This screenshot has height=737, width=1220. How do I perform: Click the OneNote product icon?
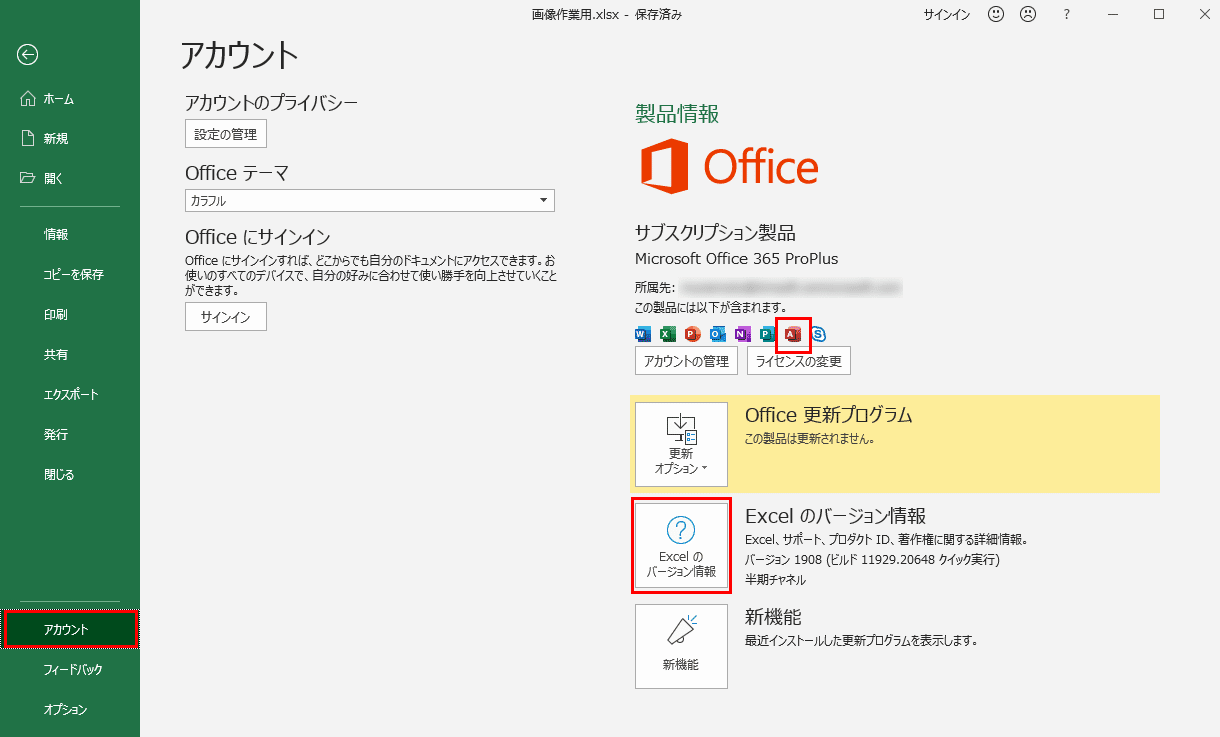(743, 334)
